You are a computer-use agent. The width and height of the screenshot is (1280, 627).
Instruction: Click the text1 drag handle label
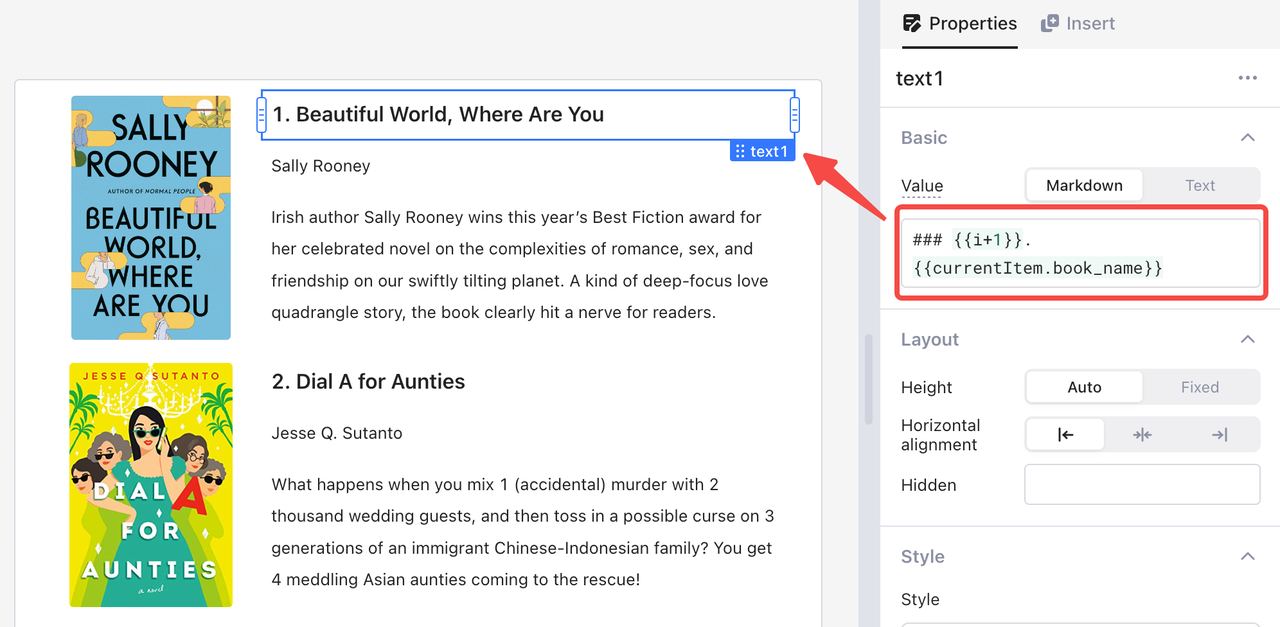pyautogui.click(x=762, y=151)
